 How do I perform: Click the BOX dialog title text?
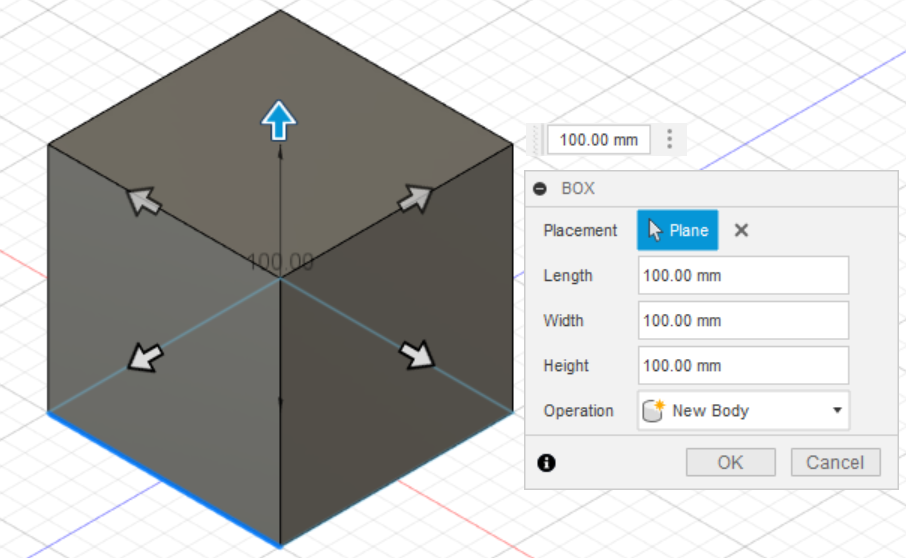coord(578,189)
